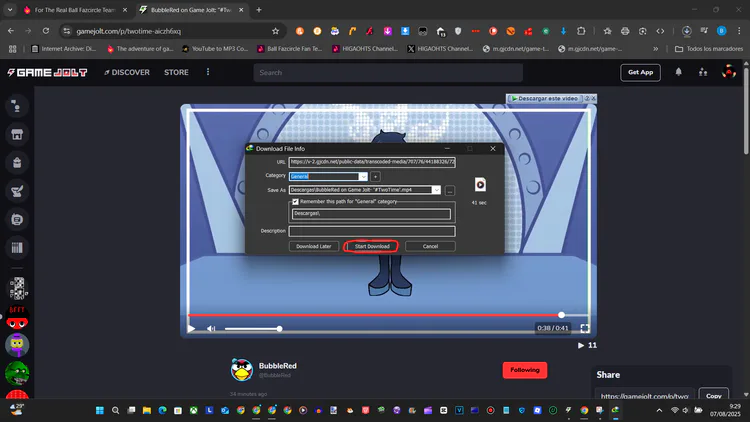Viewport: 750px width, 422px height.
Task: Go back to previous page
Action: 11,31
